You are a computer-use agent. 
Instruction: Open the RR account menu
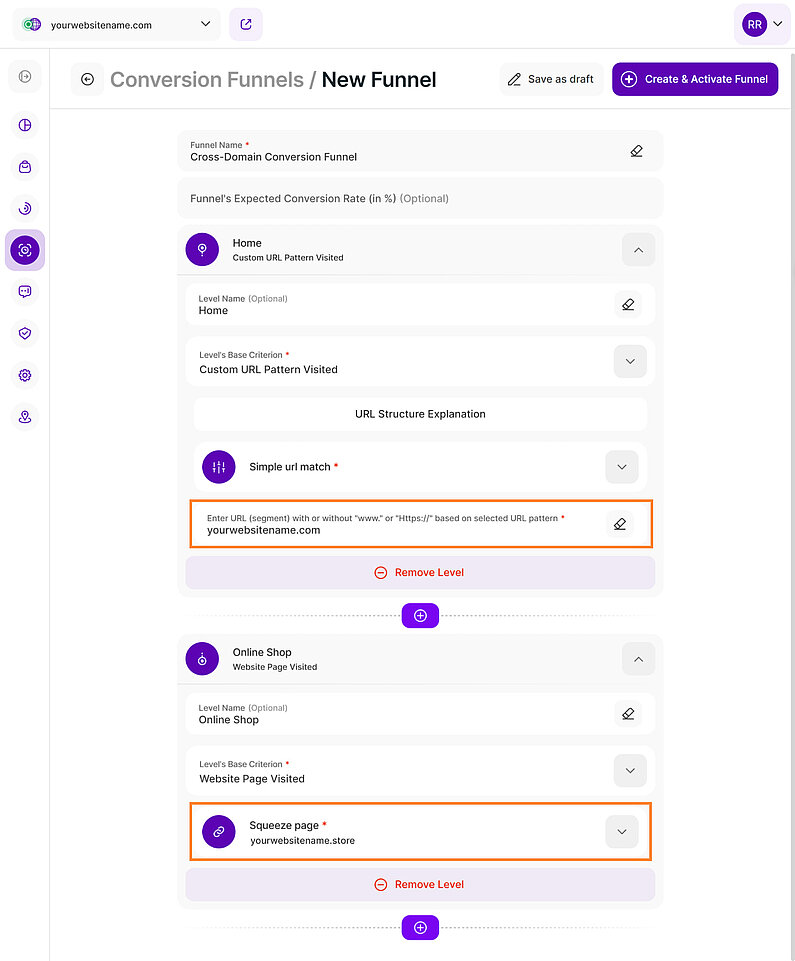[x=762, y=22]
